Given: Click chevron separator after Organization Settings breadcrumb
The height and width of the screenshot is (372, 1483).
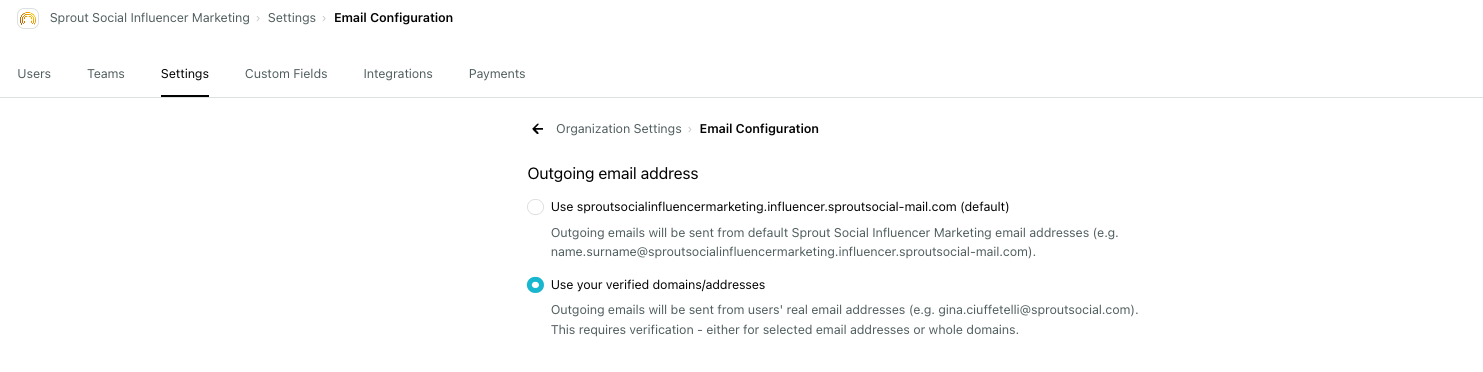Looking at the screenshot, I should coord(690,129).
